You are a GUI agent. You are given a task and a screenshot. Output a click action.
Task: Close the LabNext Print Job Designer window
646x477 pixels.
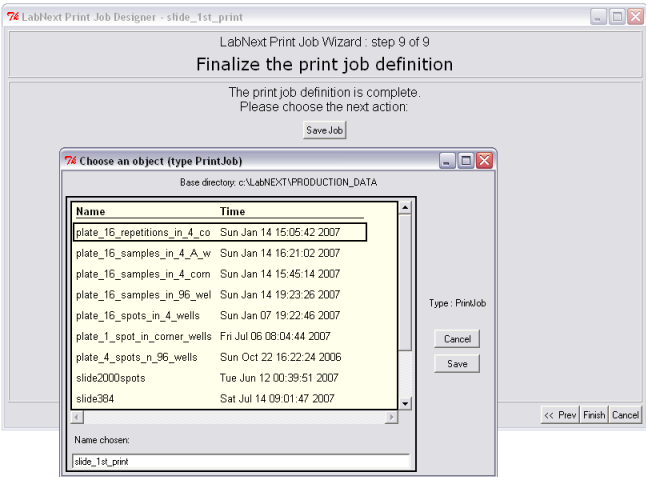coord(635,17)
